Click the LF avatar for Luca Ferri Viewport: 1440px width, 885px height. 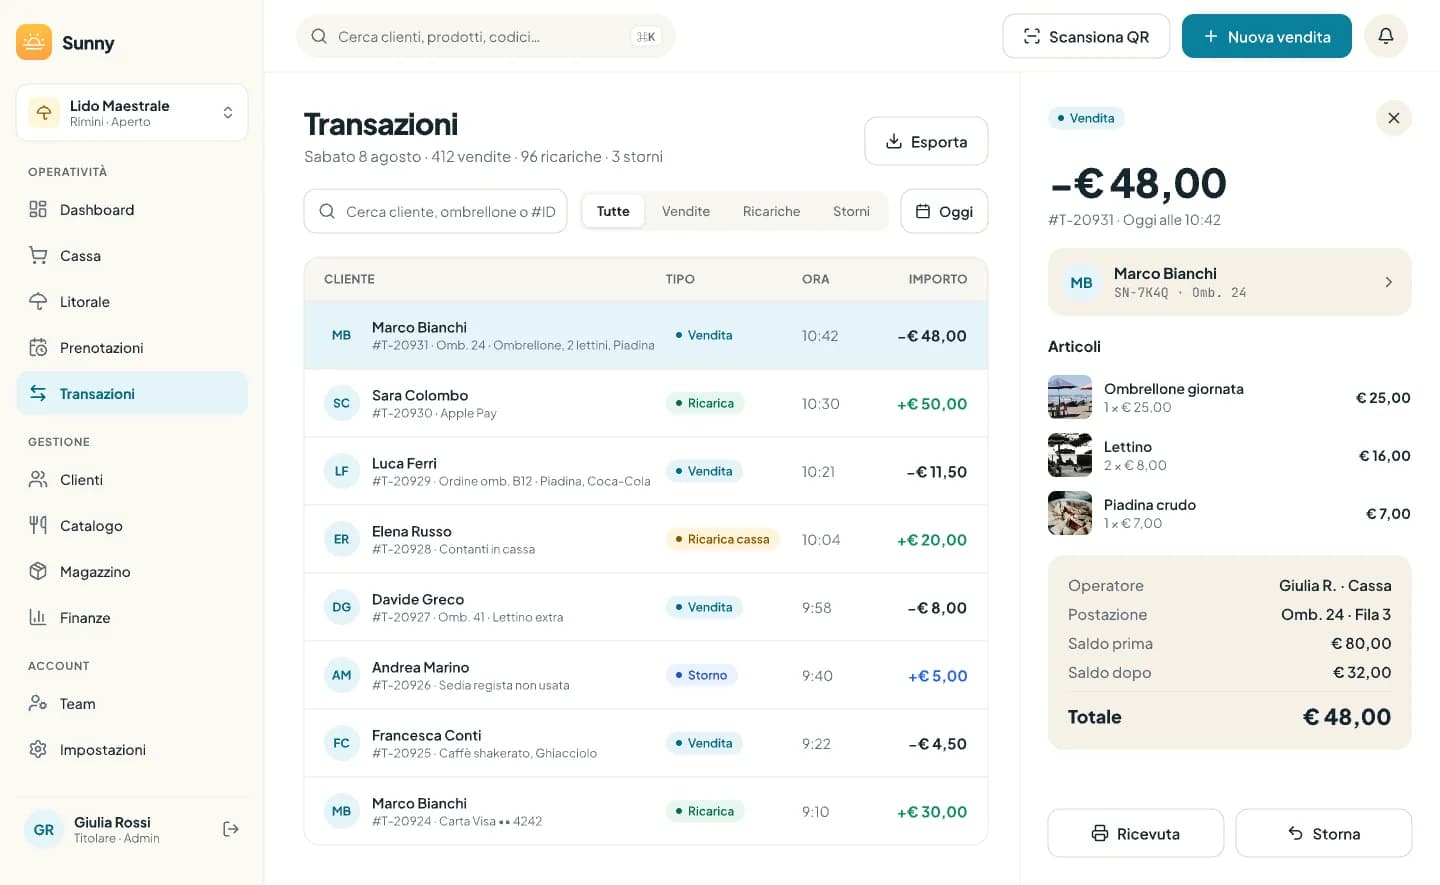[x=341, y=471]
